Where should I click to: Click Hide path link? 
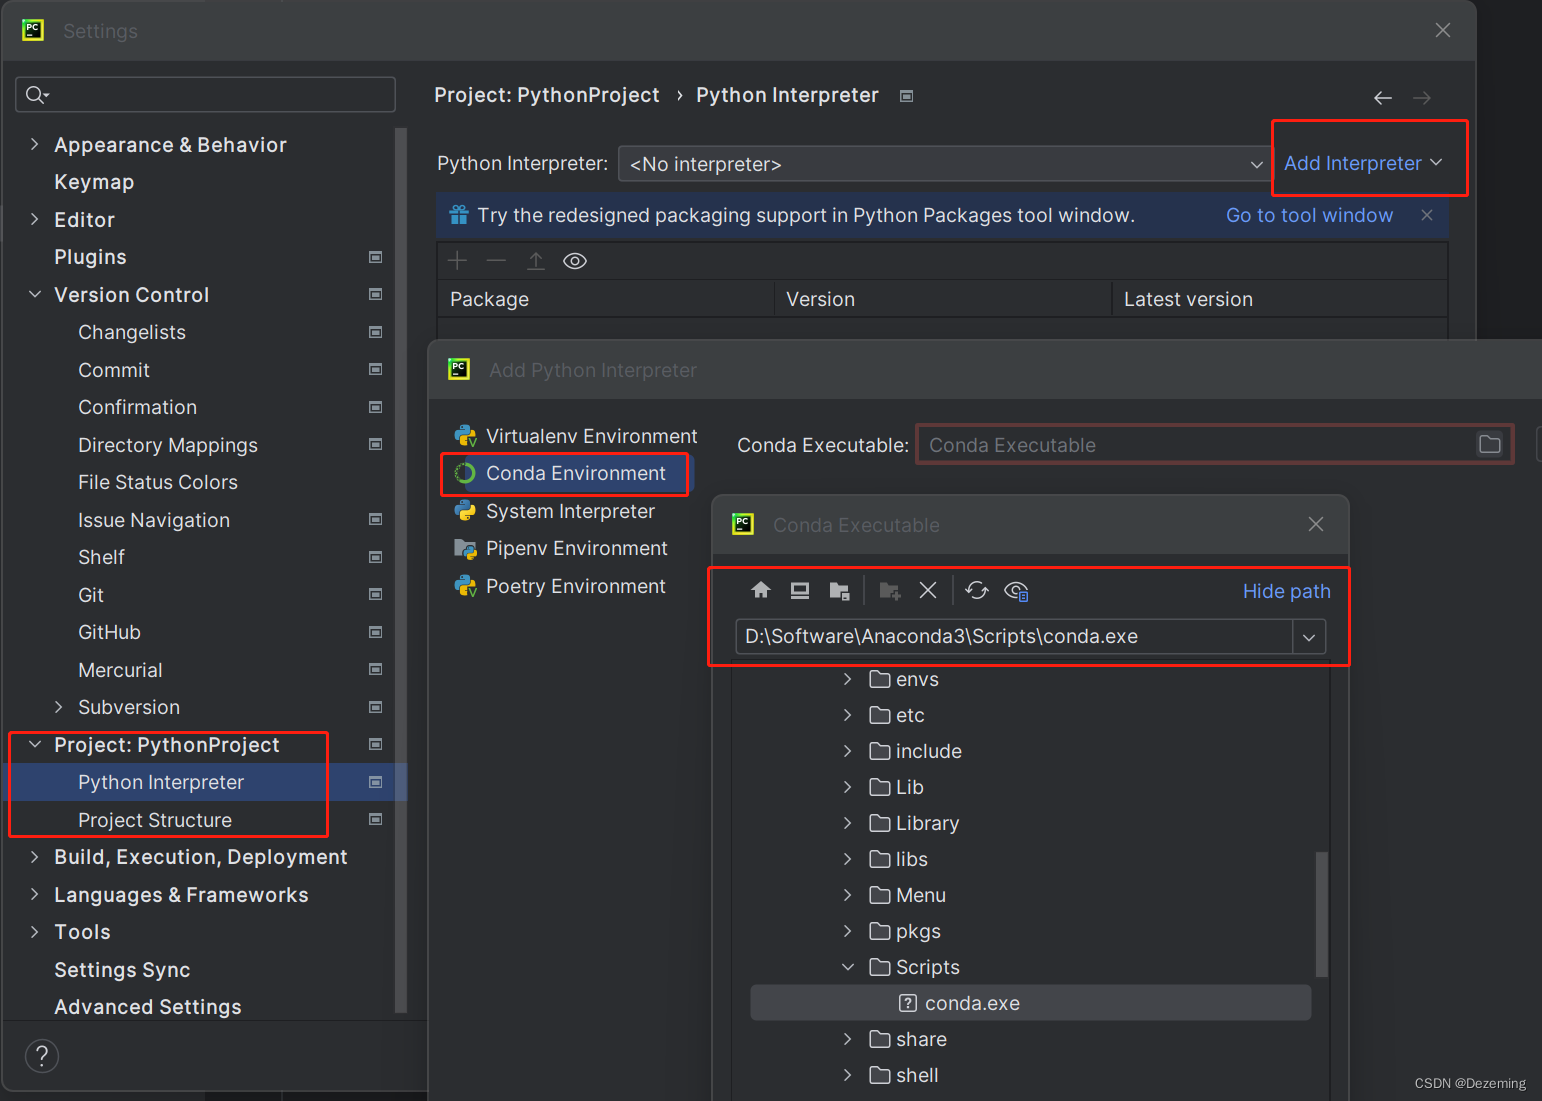1286,591
